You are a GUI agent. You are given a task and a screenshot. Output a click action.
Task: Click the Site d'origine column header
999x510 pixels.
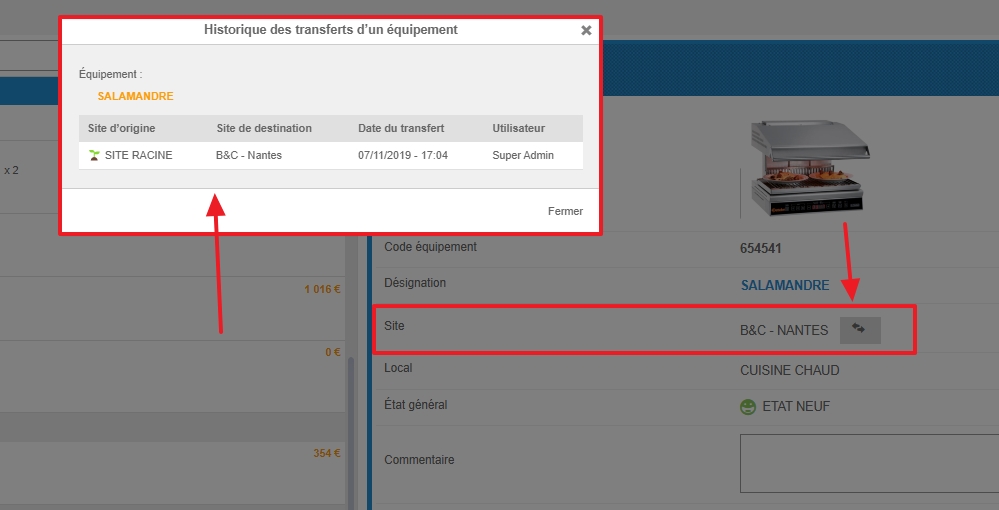121,128
